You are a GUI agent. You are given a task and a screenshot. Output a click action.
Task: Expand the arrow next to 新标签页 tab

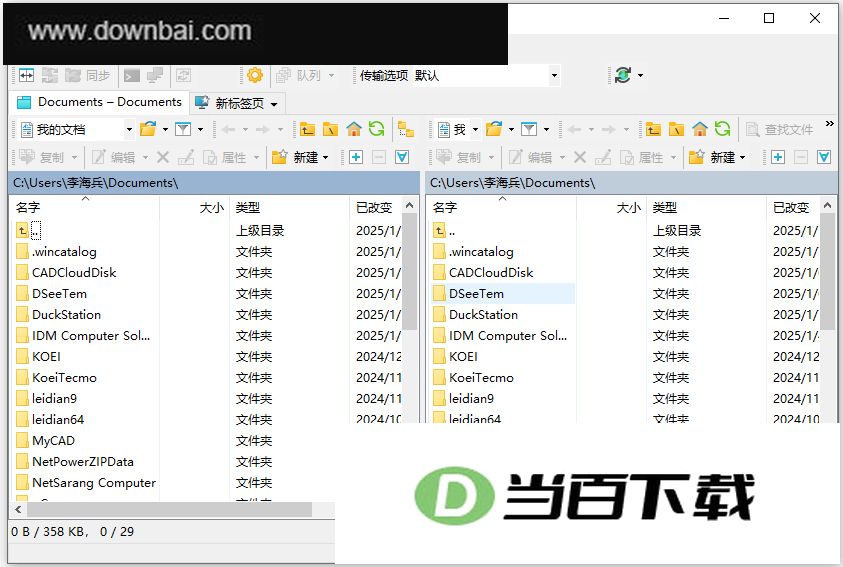coord(274,104)
